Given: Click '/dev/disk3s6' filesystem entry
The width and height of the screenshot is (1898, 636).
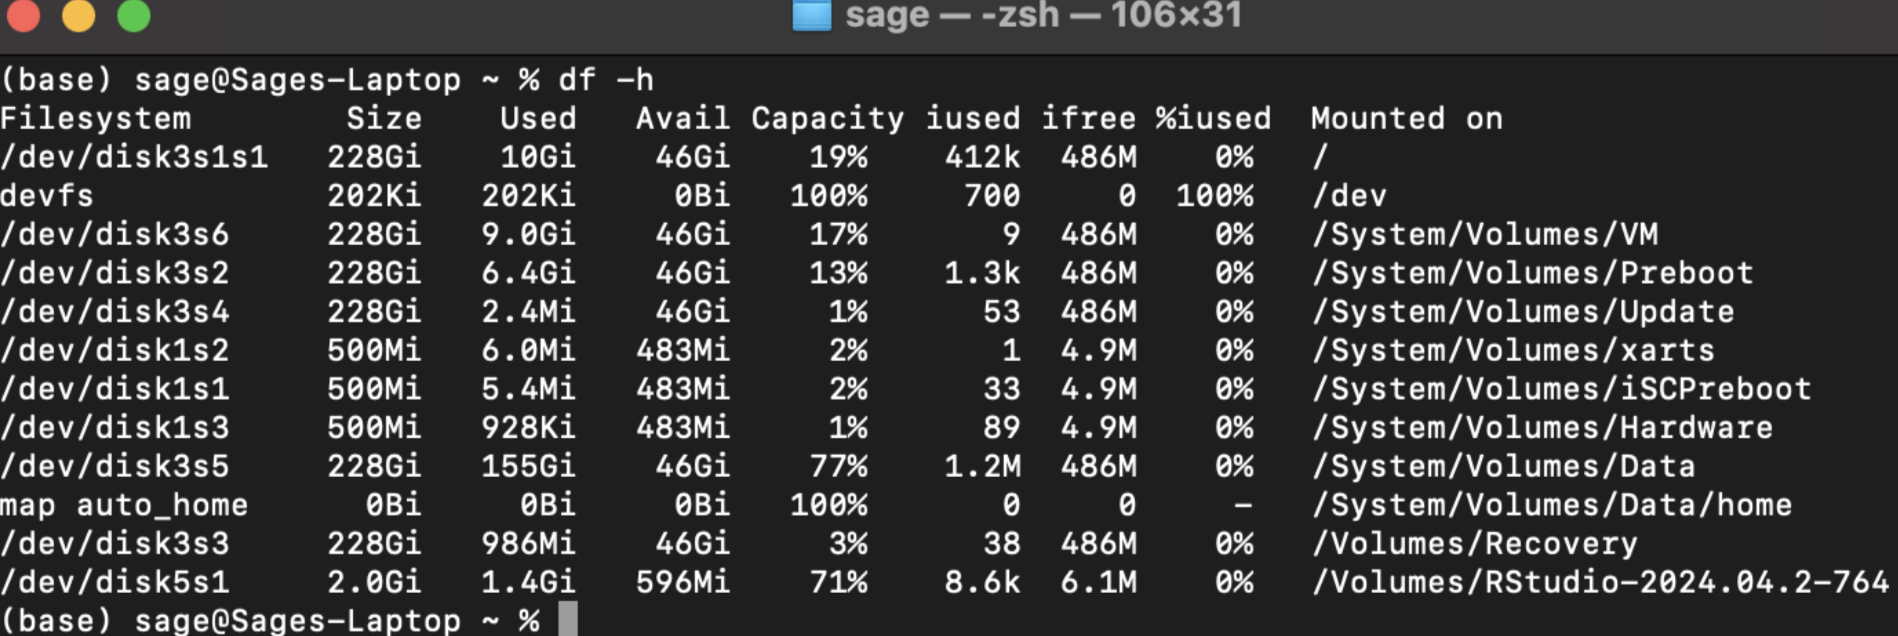Looking at the screenshot, I should (115, 234).
